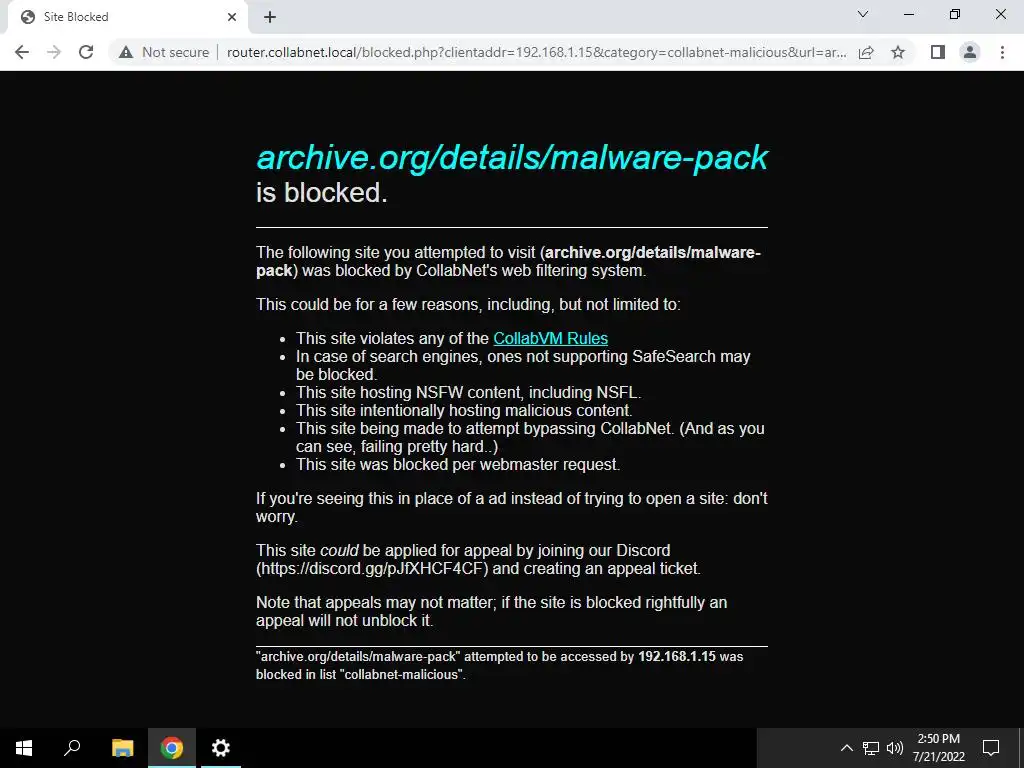Open a new browser tab
This screenshot has height=768, width=1024.
click(270, 17)
